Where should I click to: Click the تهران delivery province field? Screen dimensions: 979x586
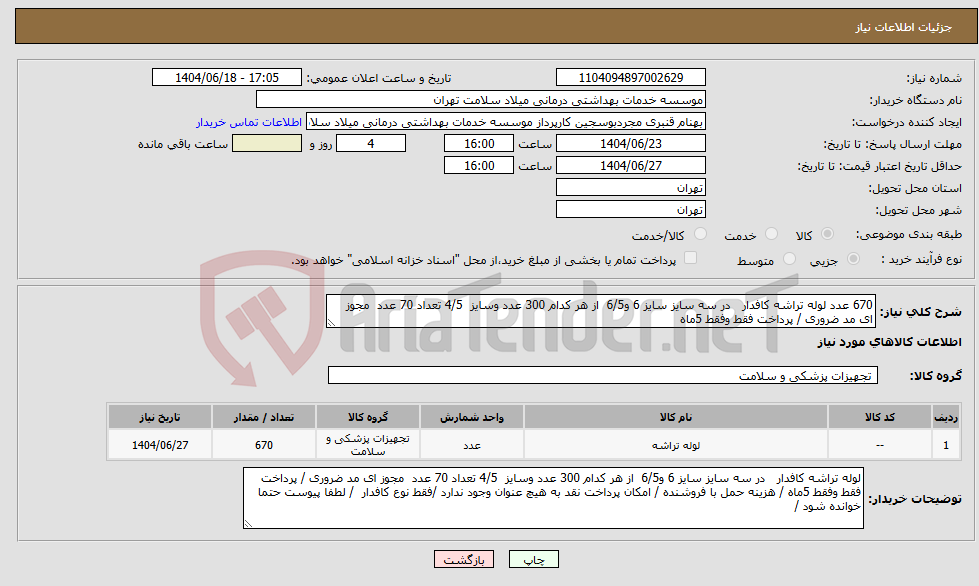[x=630, y=187]
